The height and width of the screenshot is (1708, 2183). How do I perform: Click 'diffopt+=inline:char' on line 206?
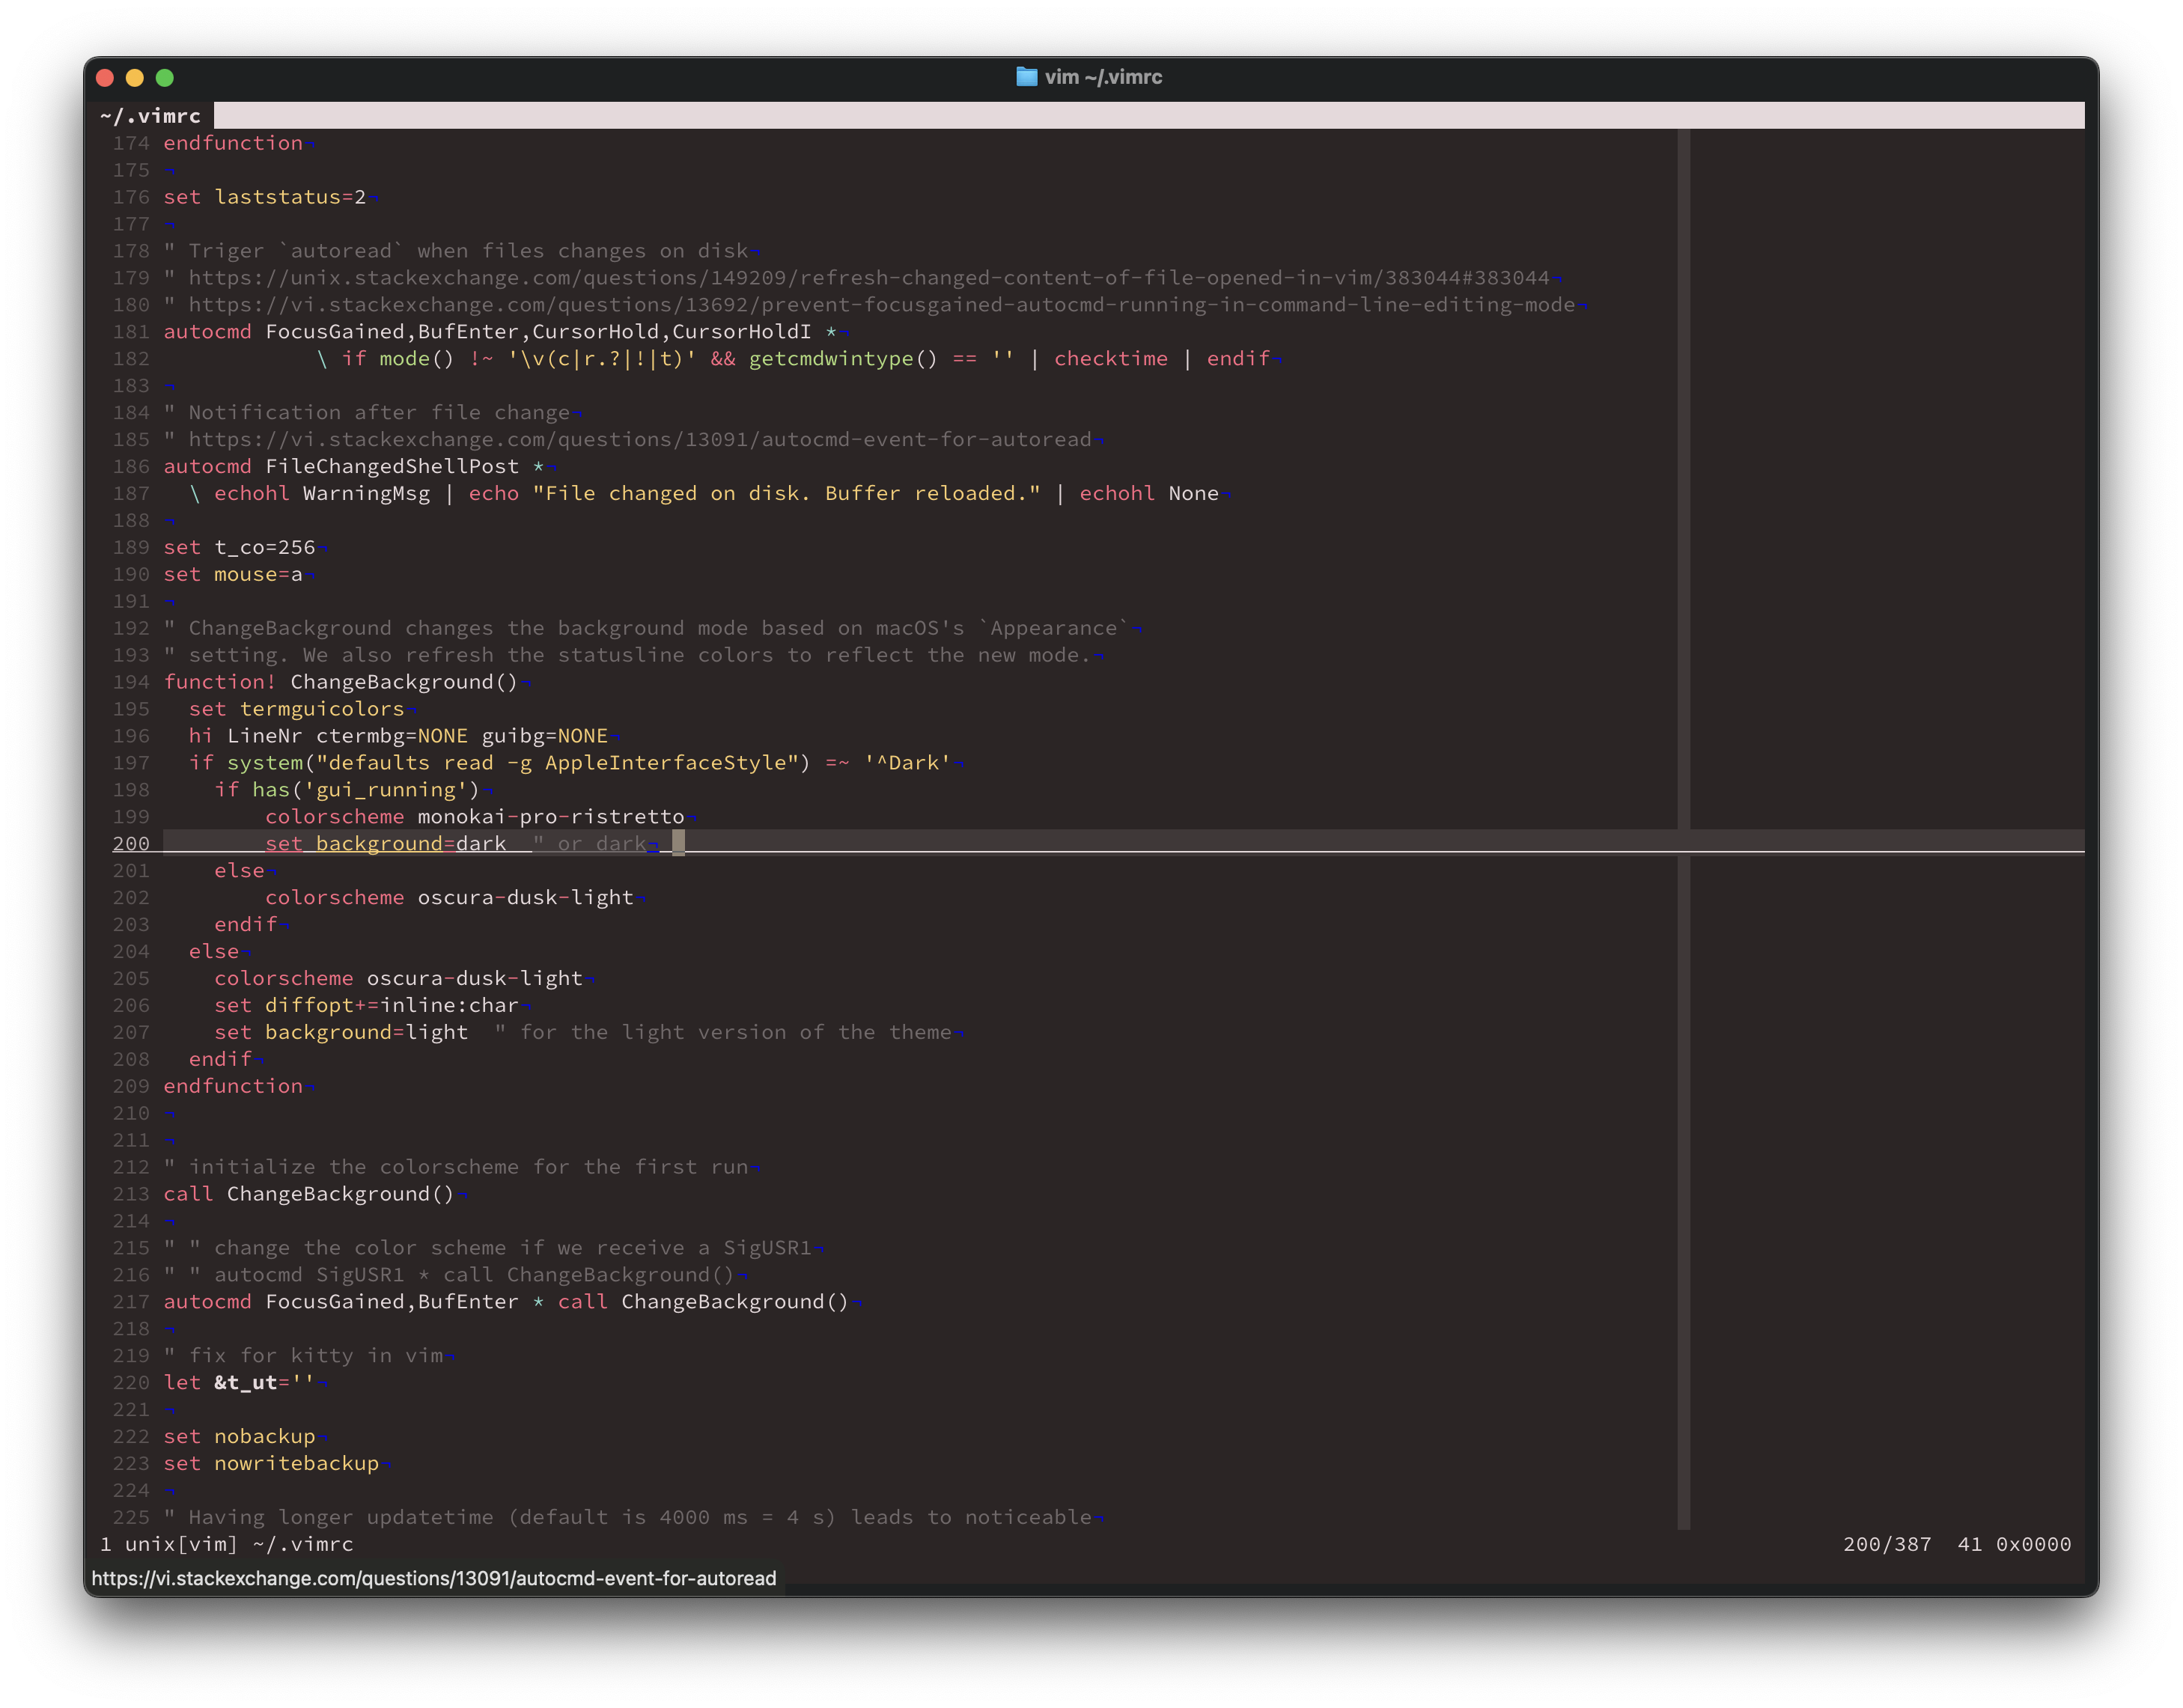[x=391, y=1006]
